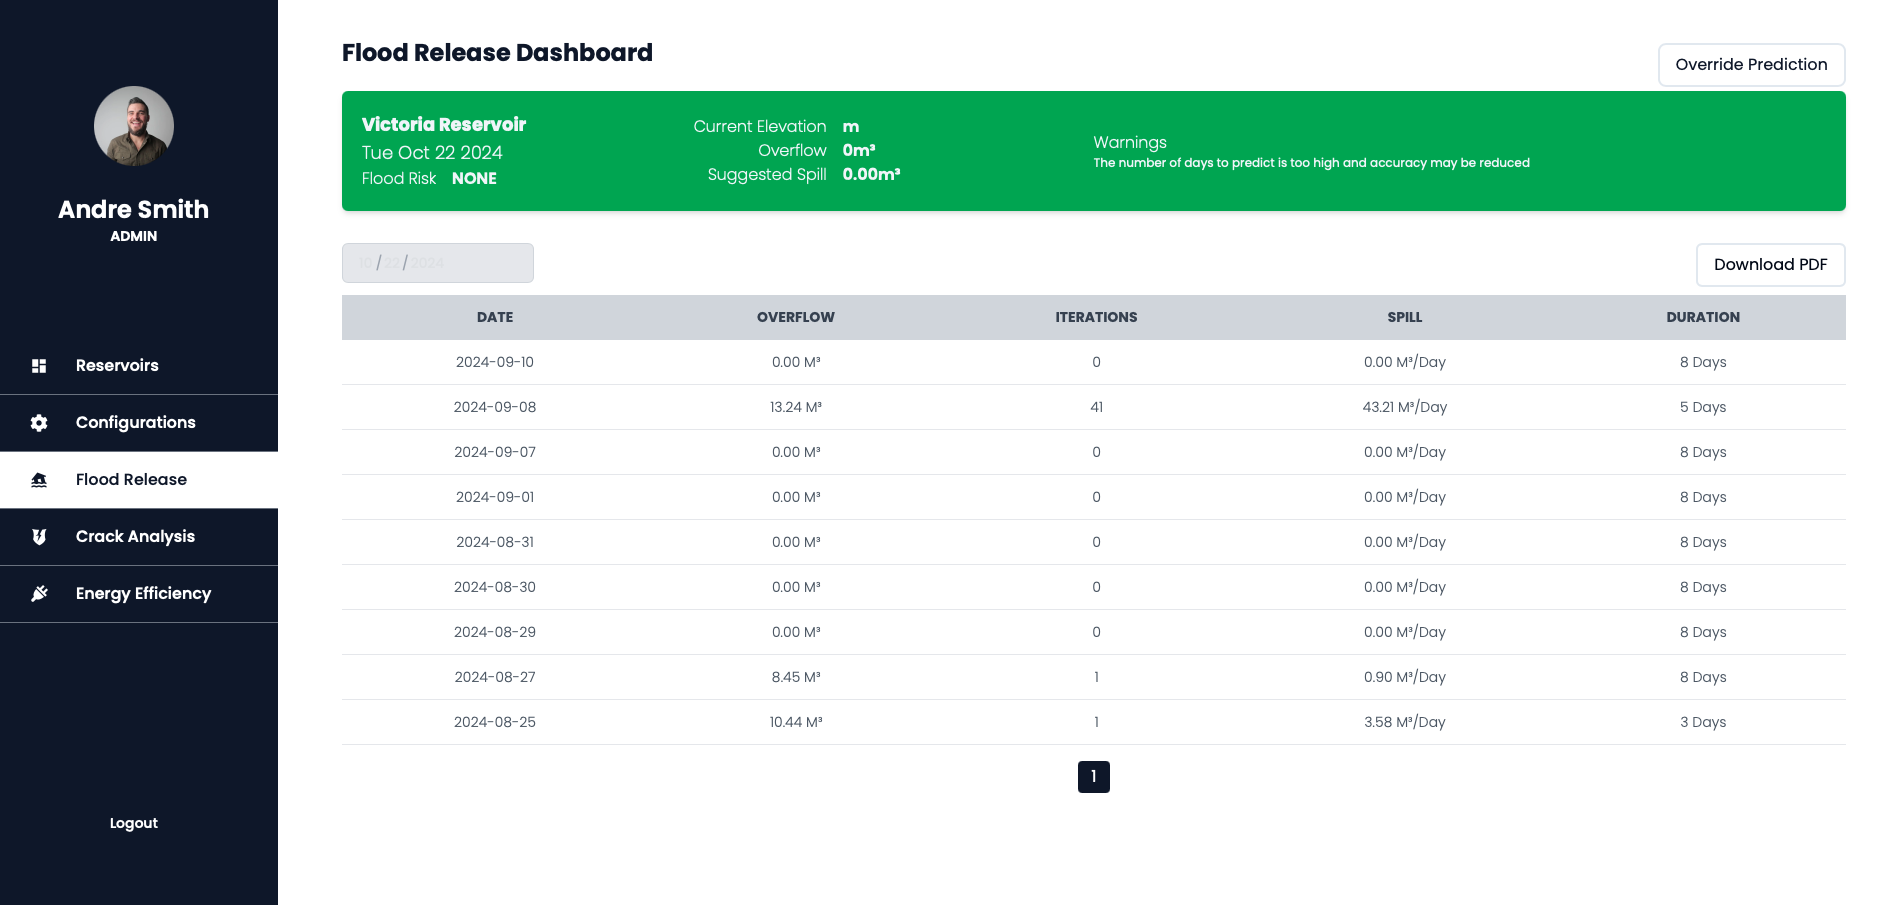Select the 2024-08-27 date cell
The height and width of the screenshot is (905, 1899).
coord(495,677)
